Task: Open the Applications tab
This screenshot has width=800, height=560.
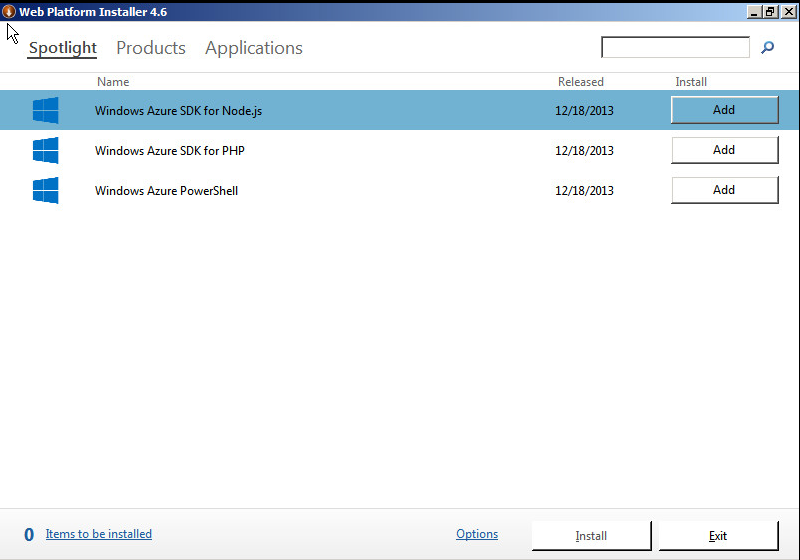Action: (x=254, y=48)
